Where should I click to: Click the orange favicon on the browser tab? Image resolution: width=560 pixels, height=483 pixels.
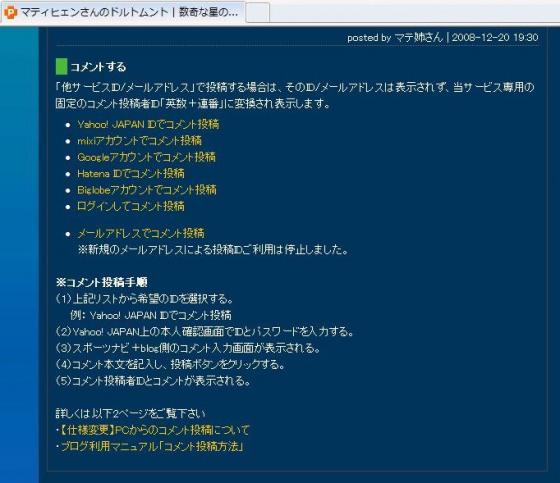click(10, 13)
